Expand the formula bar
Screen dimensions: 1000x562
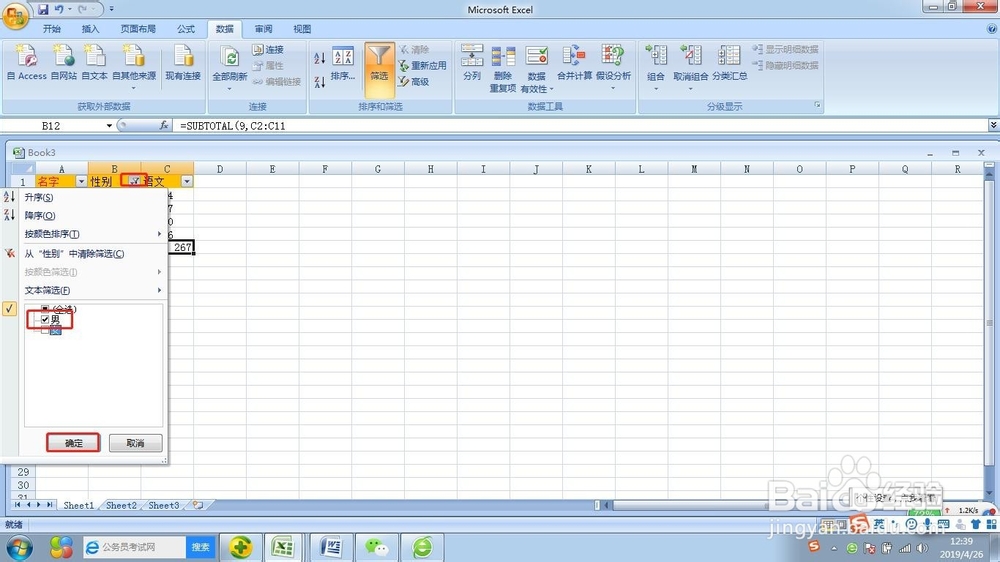click(x=993, y=126)
